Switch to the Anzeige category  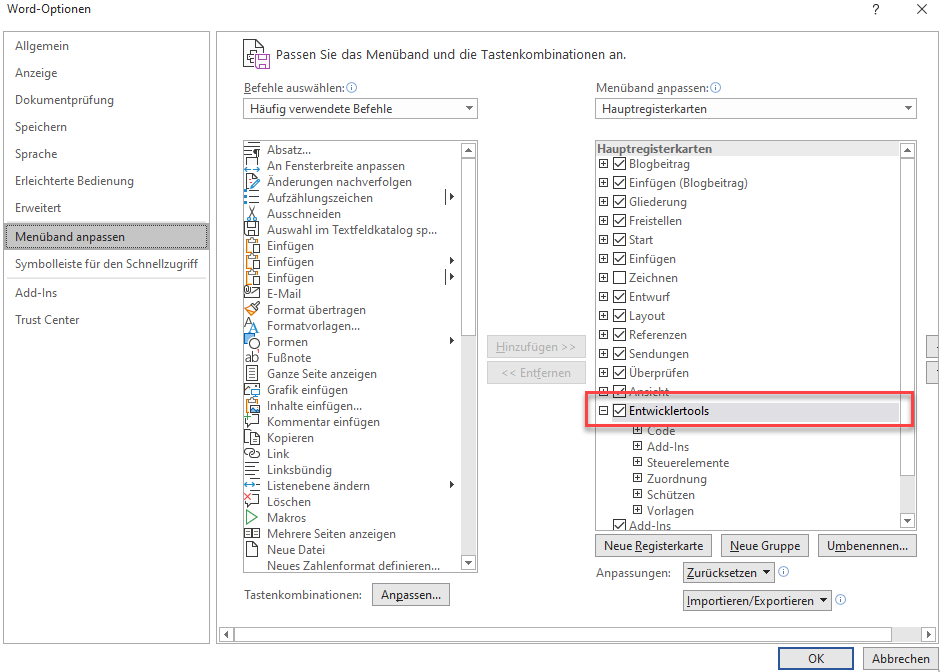point(107,73)
